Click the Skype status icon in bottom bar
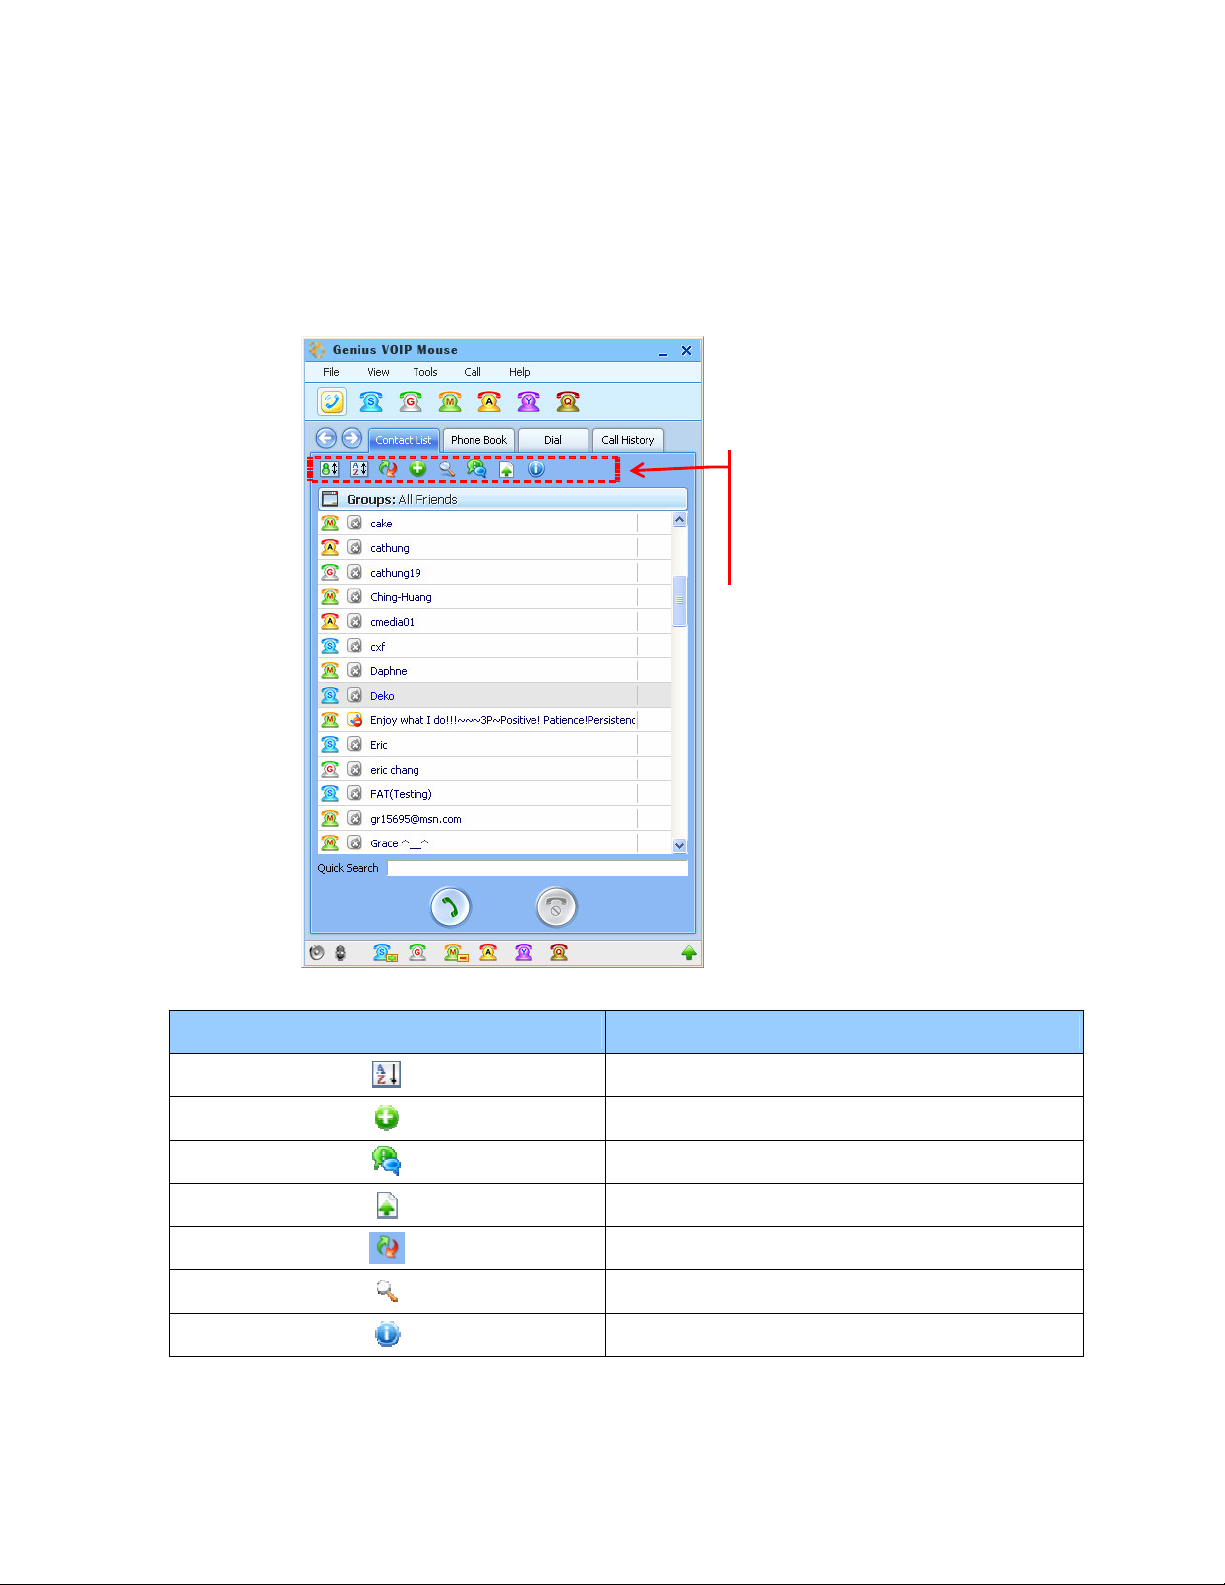The height and width of the screenshot is (1585, 1225). tap(385, 953)
